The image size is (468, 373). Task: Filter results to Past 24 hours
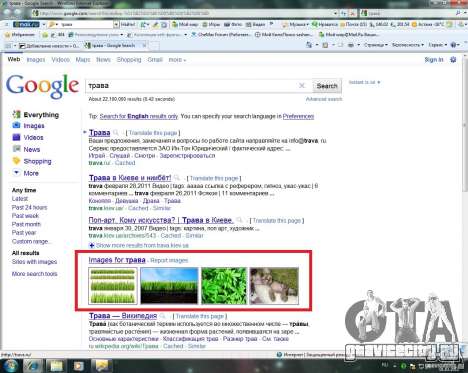point(29,207)
